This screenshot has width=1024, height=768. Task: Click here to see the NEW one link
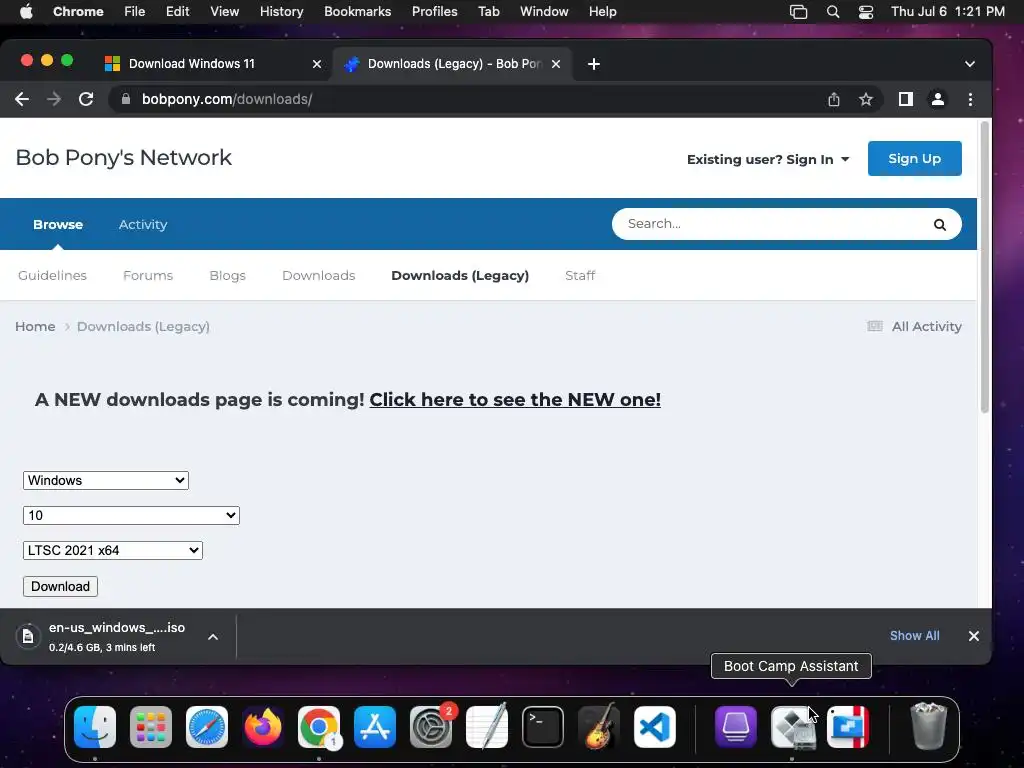point(515,400)
